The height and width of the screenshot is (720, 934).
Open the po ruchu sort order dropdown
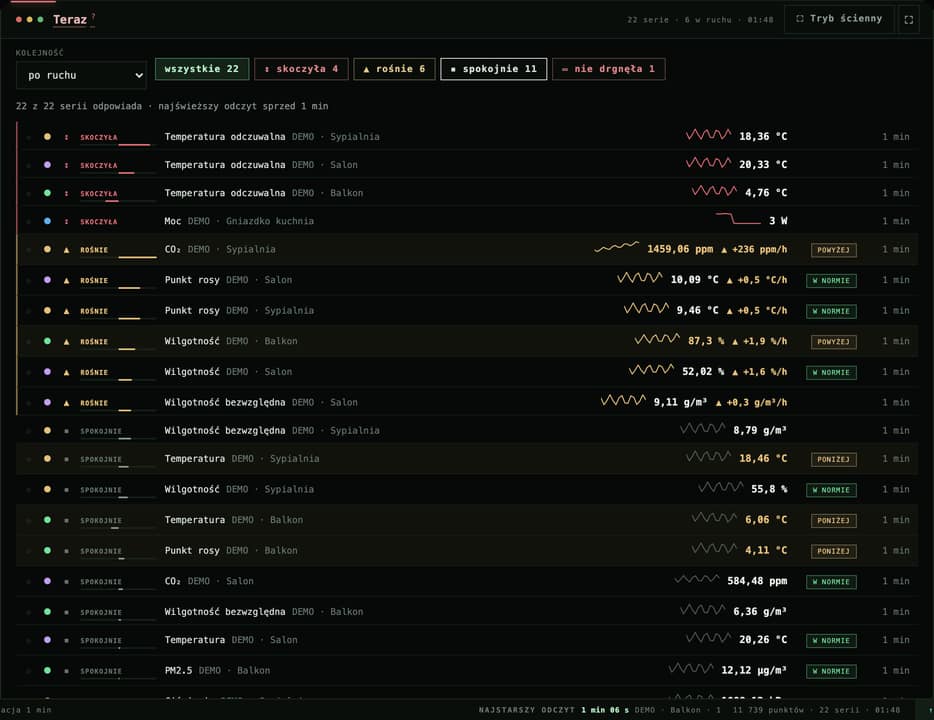(82, 76)
